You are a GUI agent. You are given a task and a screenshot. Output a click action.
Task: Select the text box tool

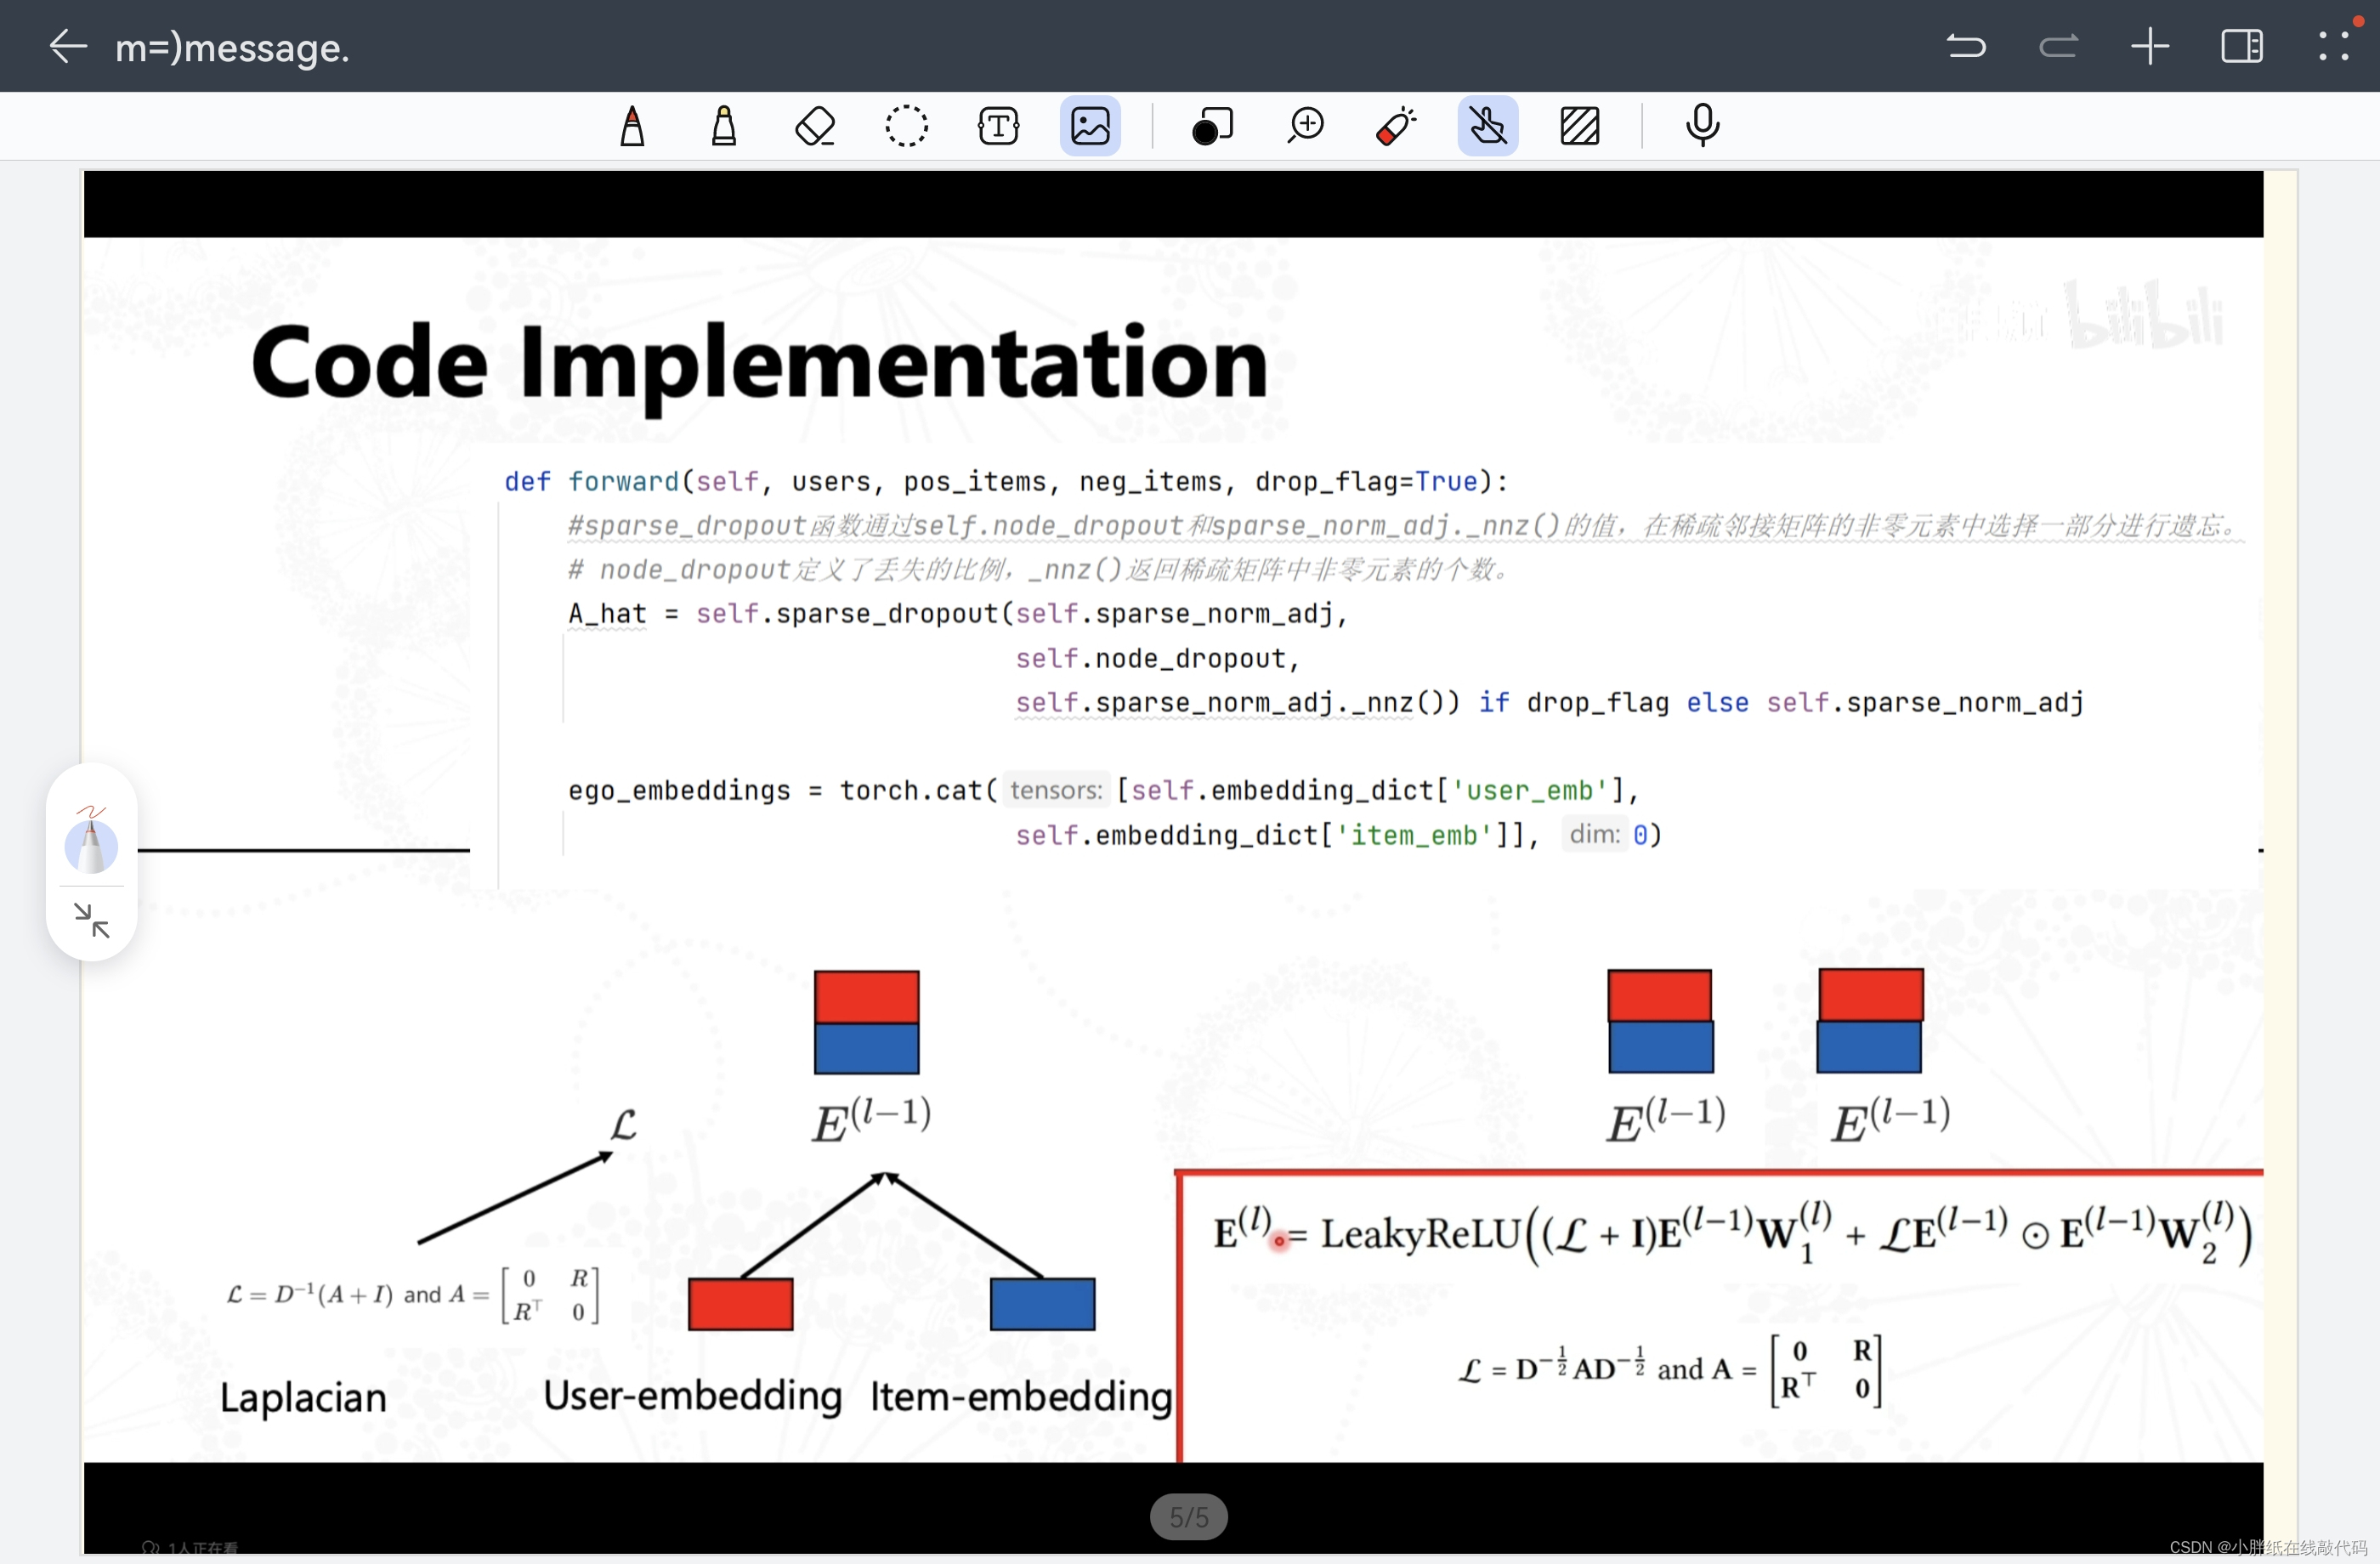[x=998, y=127]
